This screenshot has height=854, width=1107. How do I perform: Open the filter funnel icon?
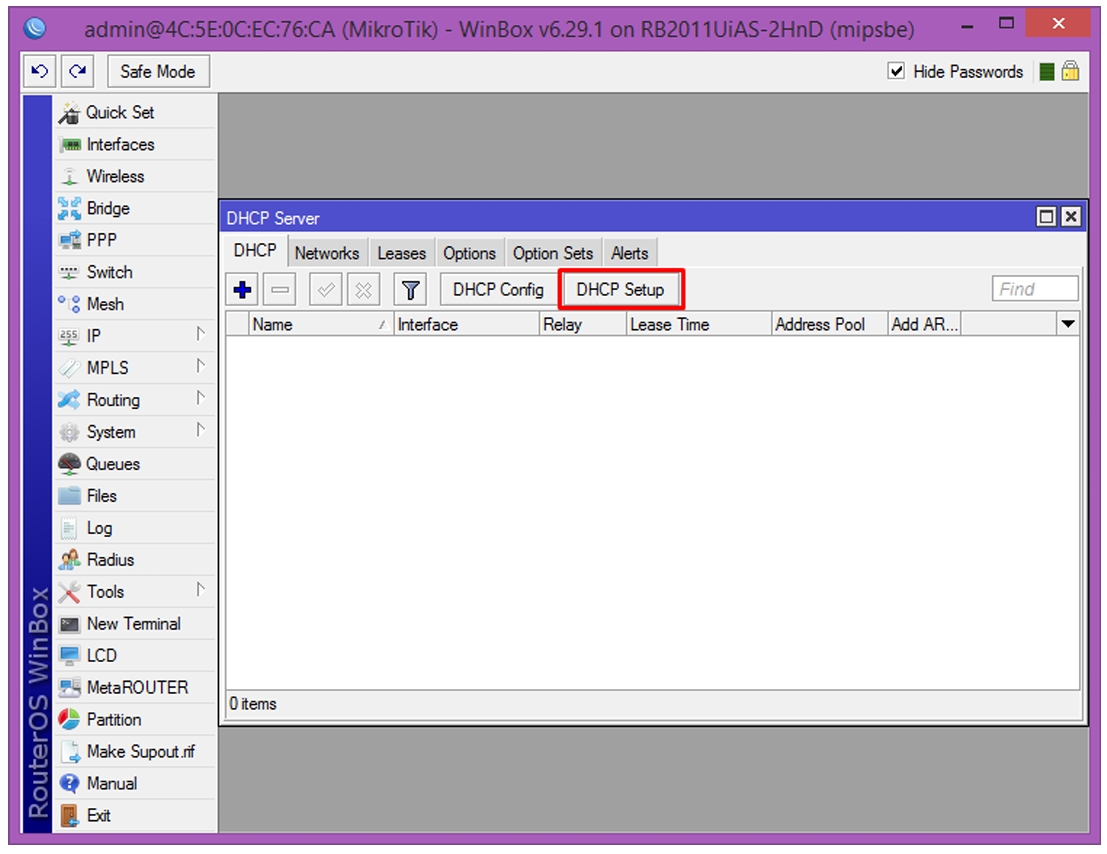click(x=410, y=289)
